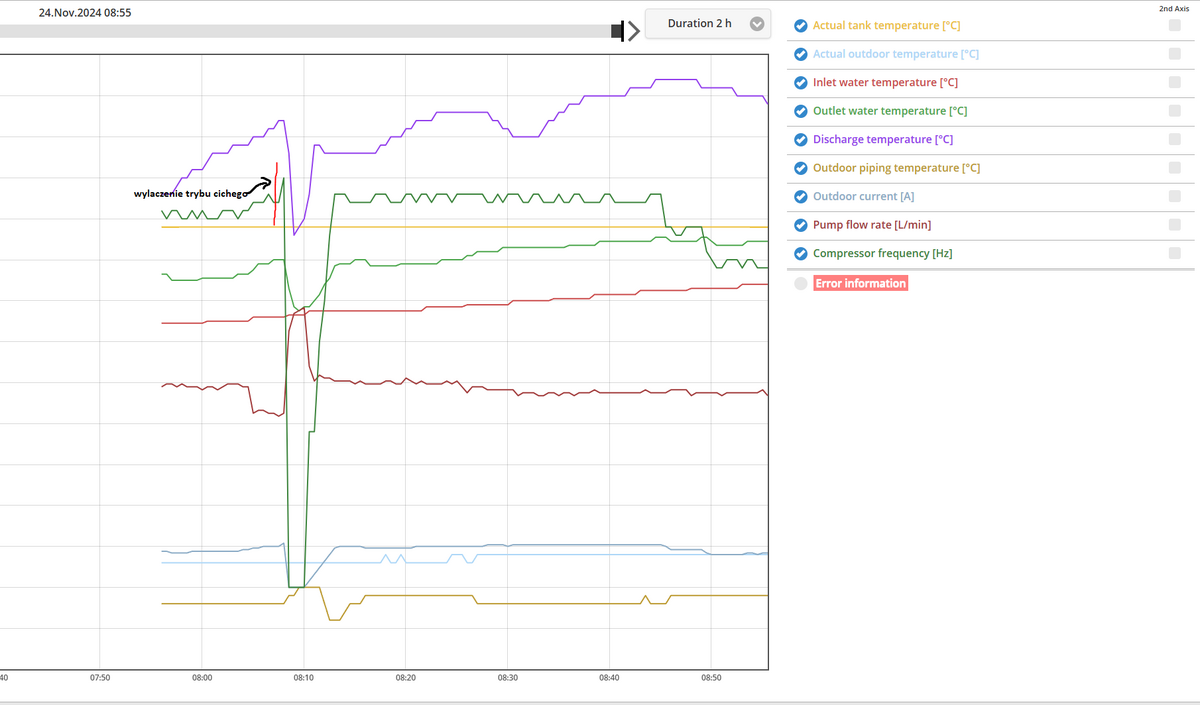Click the Actual outdoor temperature legend label
The height and width of the screenshot is (705, 1200).
tap(895, 54)
